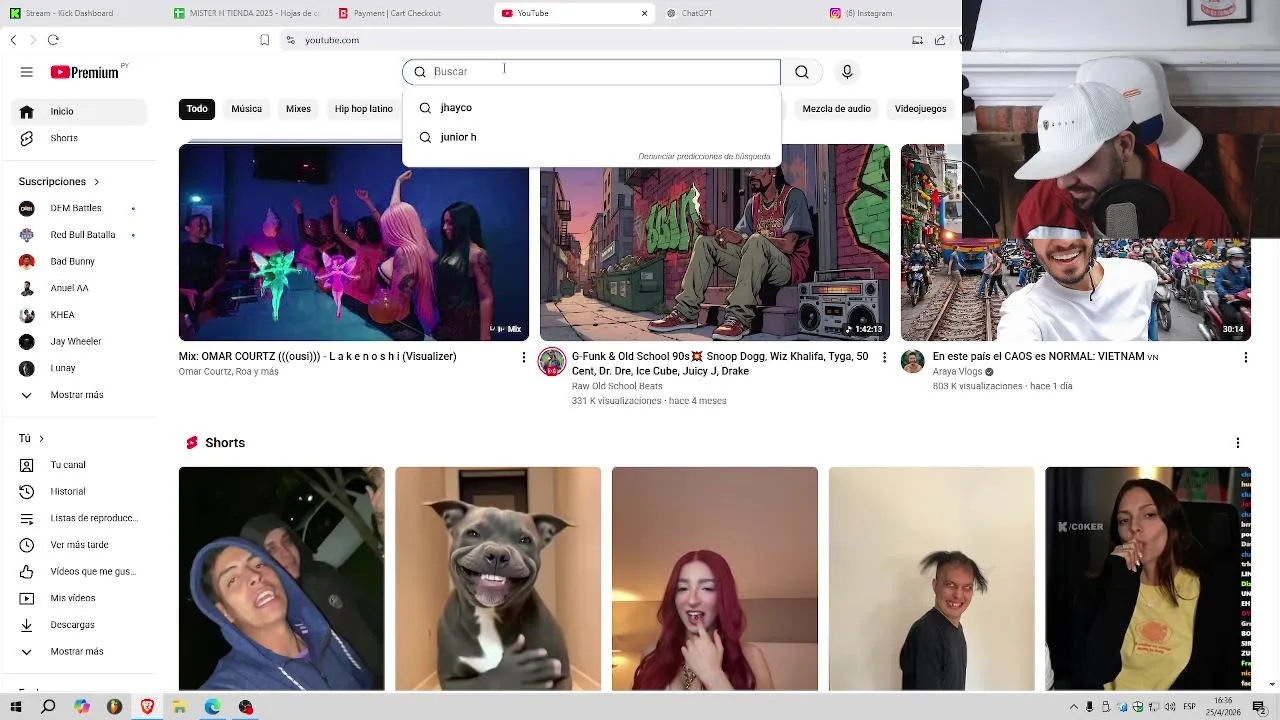This screenshot has height=720, width=1280.
Task: Open Lunay channel in subscriptions
Action: [x=78, y=368]
